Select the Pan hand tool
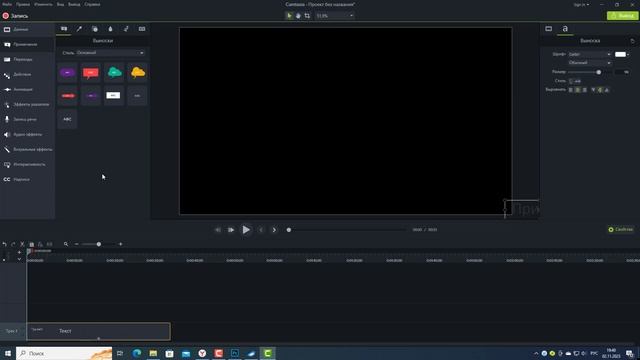Viewport: 640px width, 360px height. pos(298,16)
